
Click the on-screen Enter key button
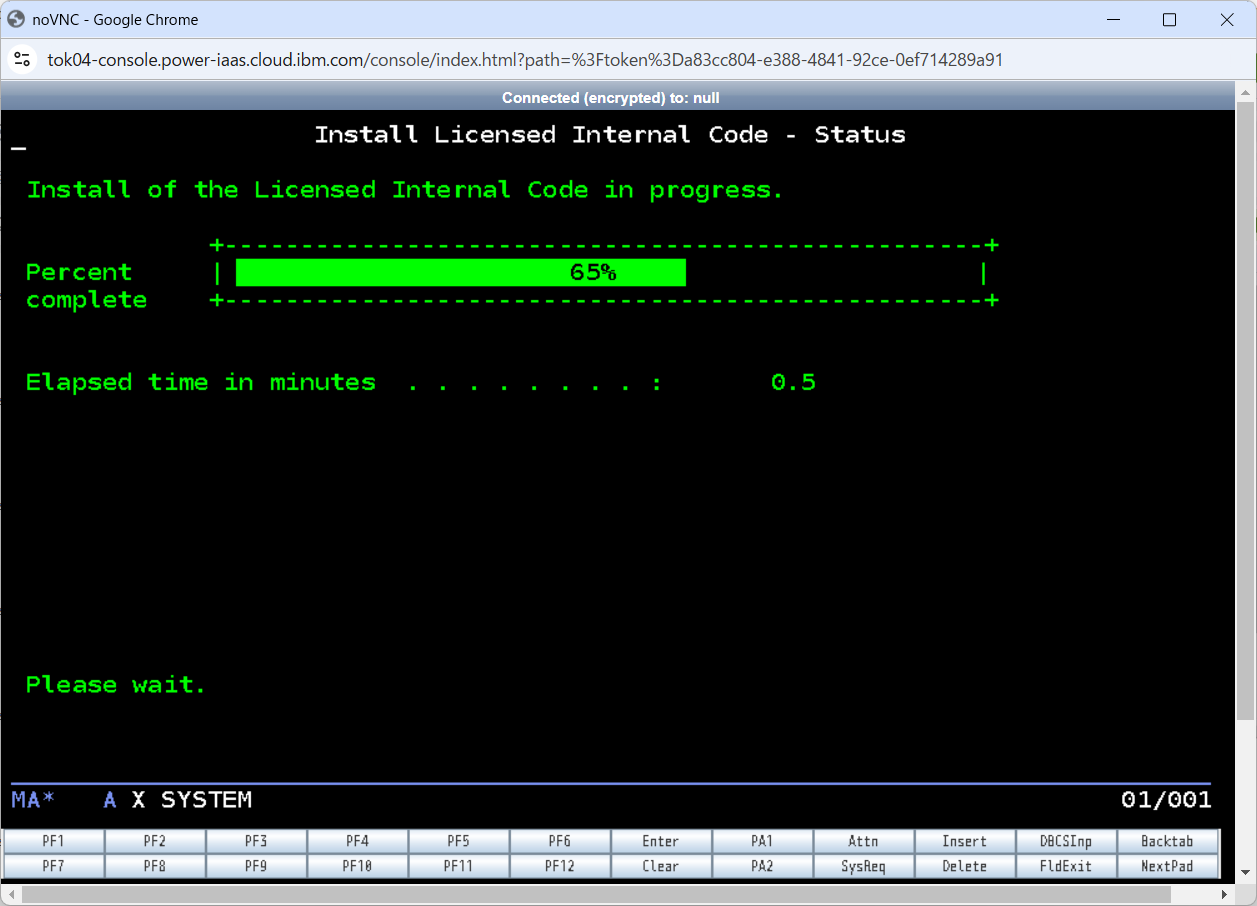click(x=661, y=841)
